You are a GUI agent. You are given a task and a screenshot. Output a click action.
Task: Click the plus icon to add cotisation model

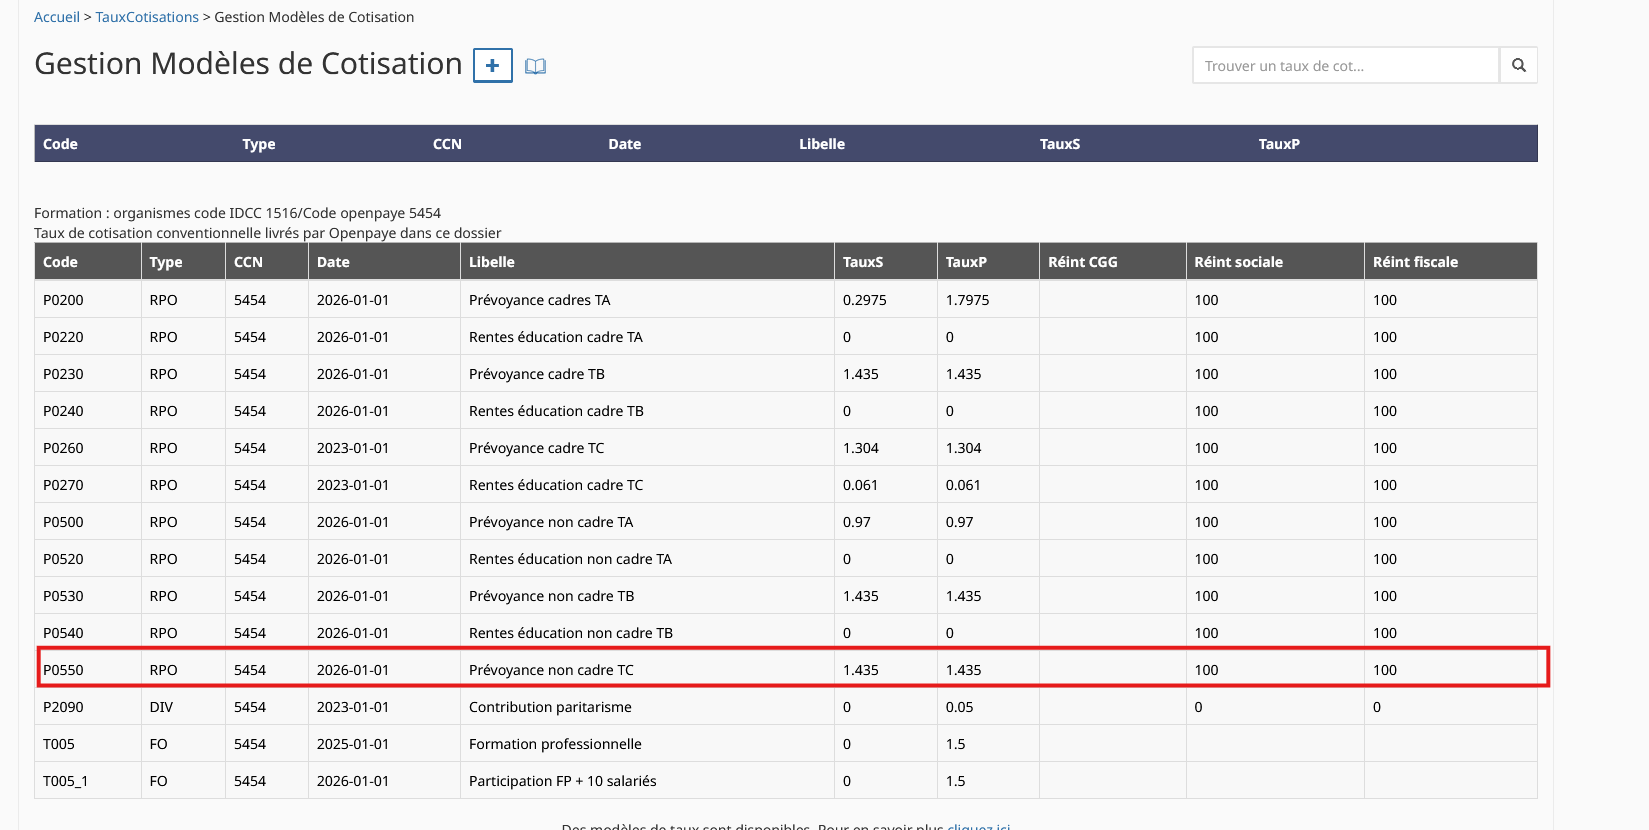point(492,66)
